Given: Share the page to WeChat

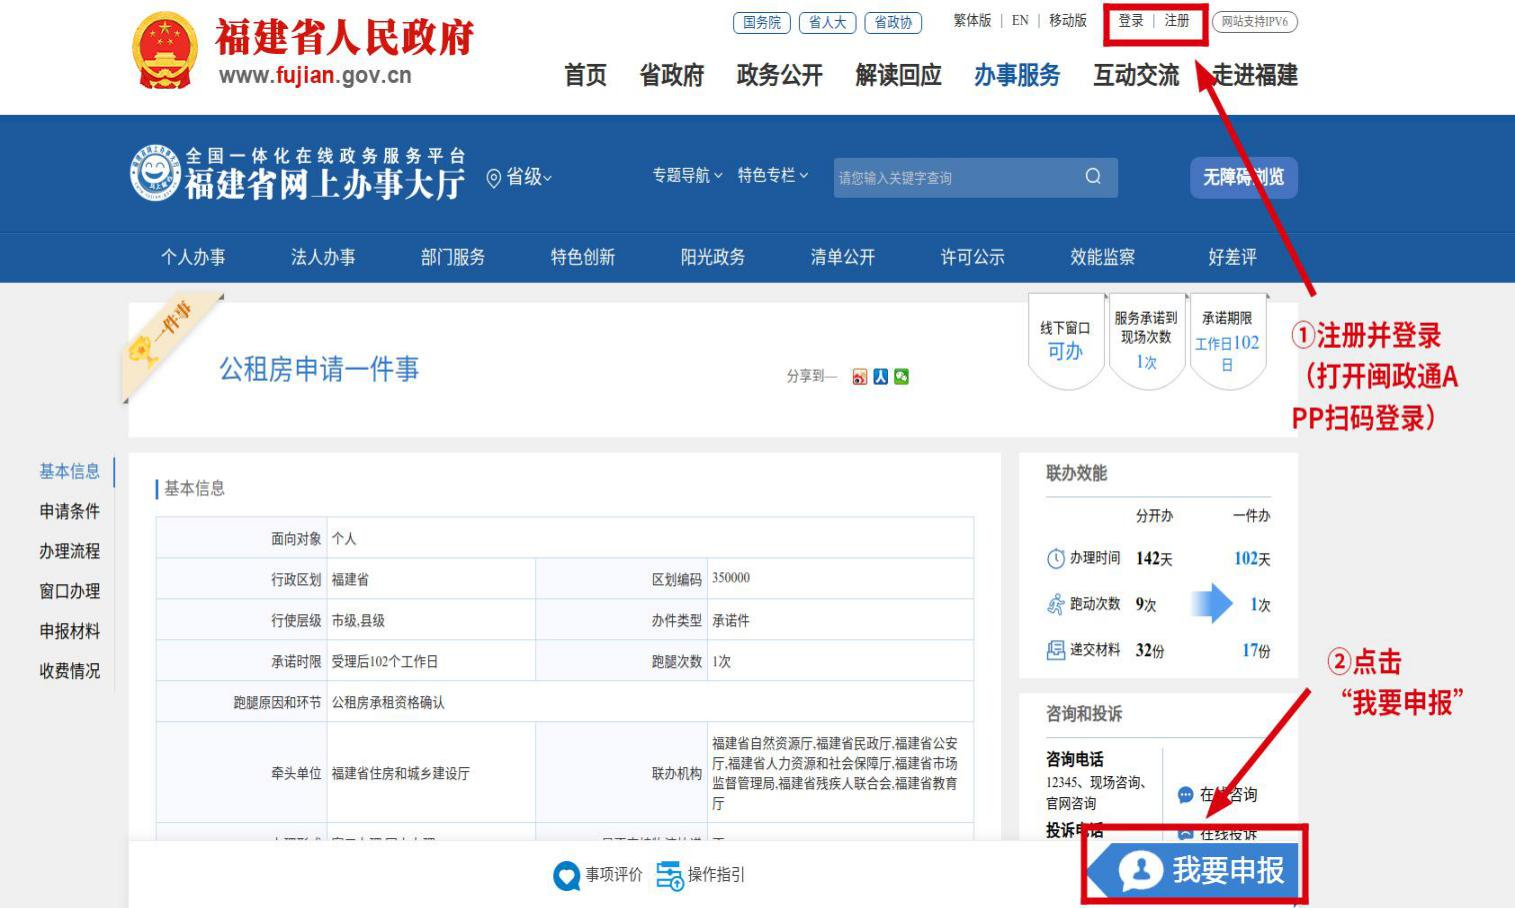Looking at the screenshot, I should [x=901, y=376].
